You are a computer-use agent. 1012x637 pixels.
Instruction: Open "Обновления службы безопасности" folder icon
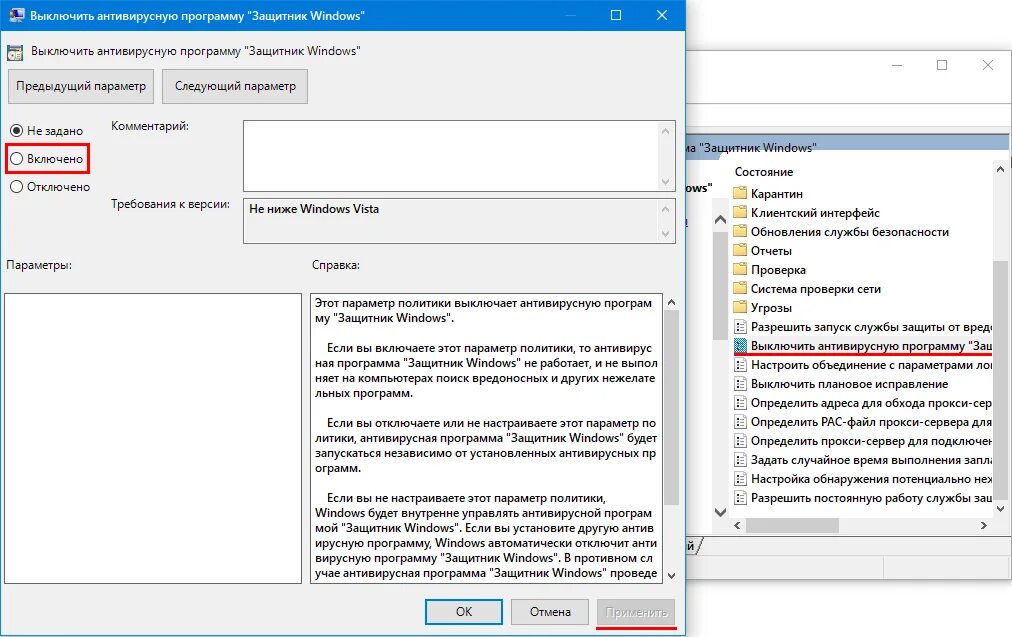tap(740, 231)
